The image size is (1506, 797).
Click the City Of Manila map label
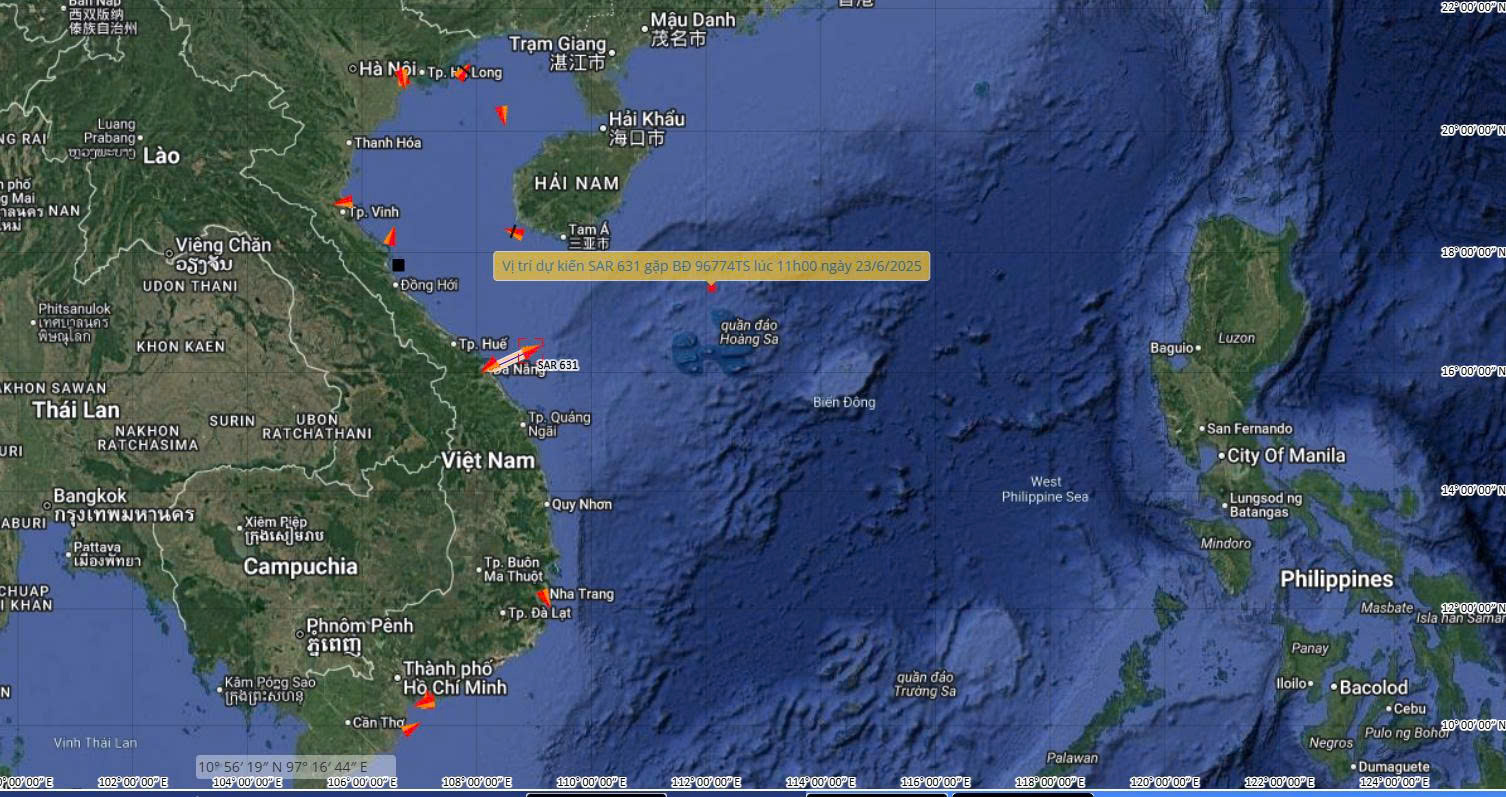coord(1286,456)
